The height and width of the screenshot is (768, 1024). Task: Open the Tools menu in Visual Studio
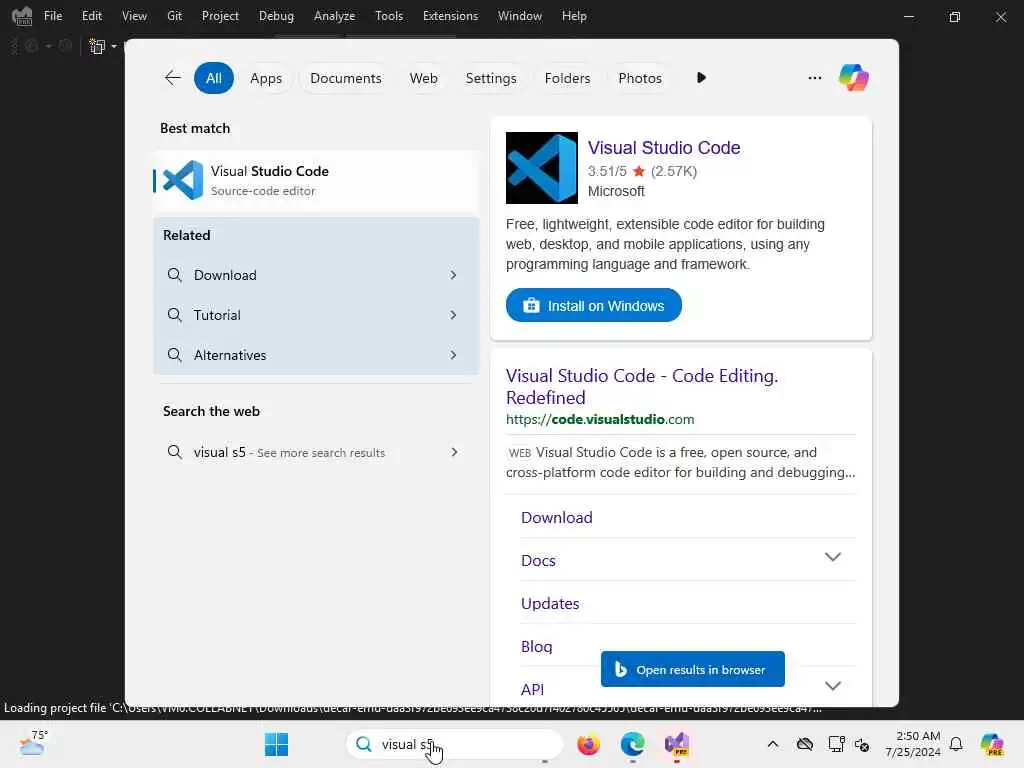(x=389, y=16)
